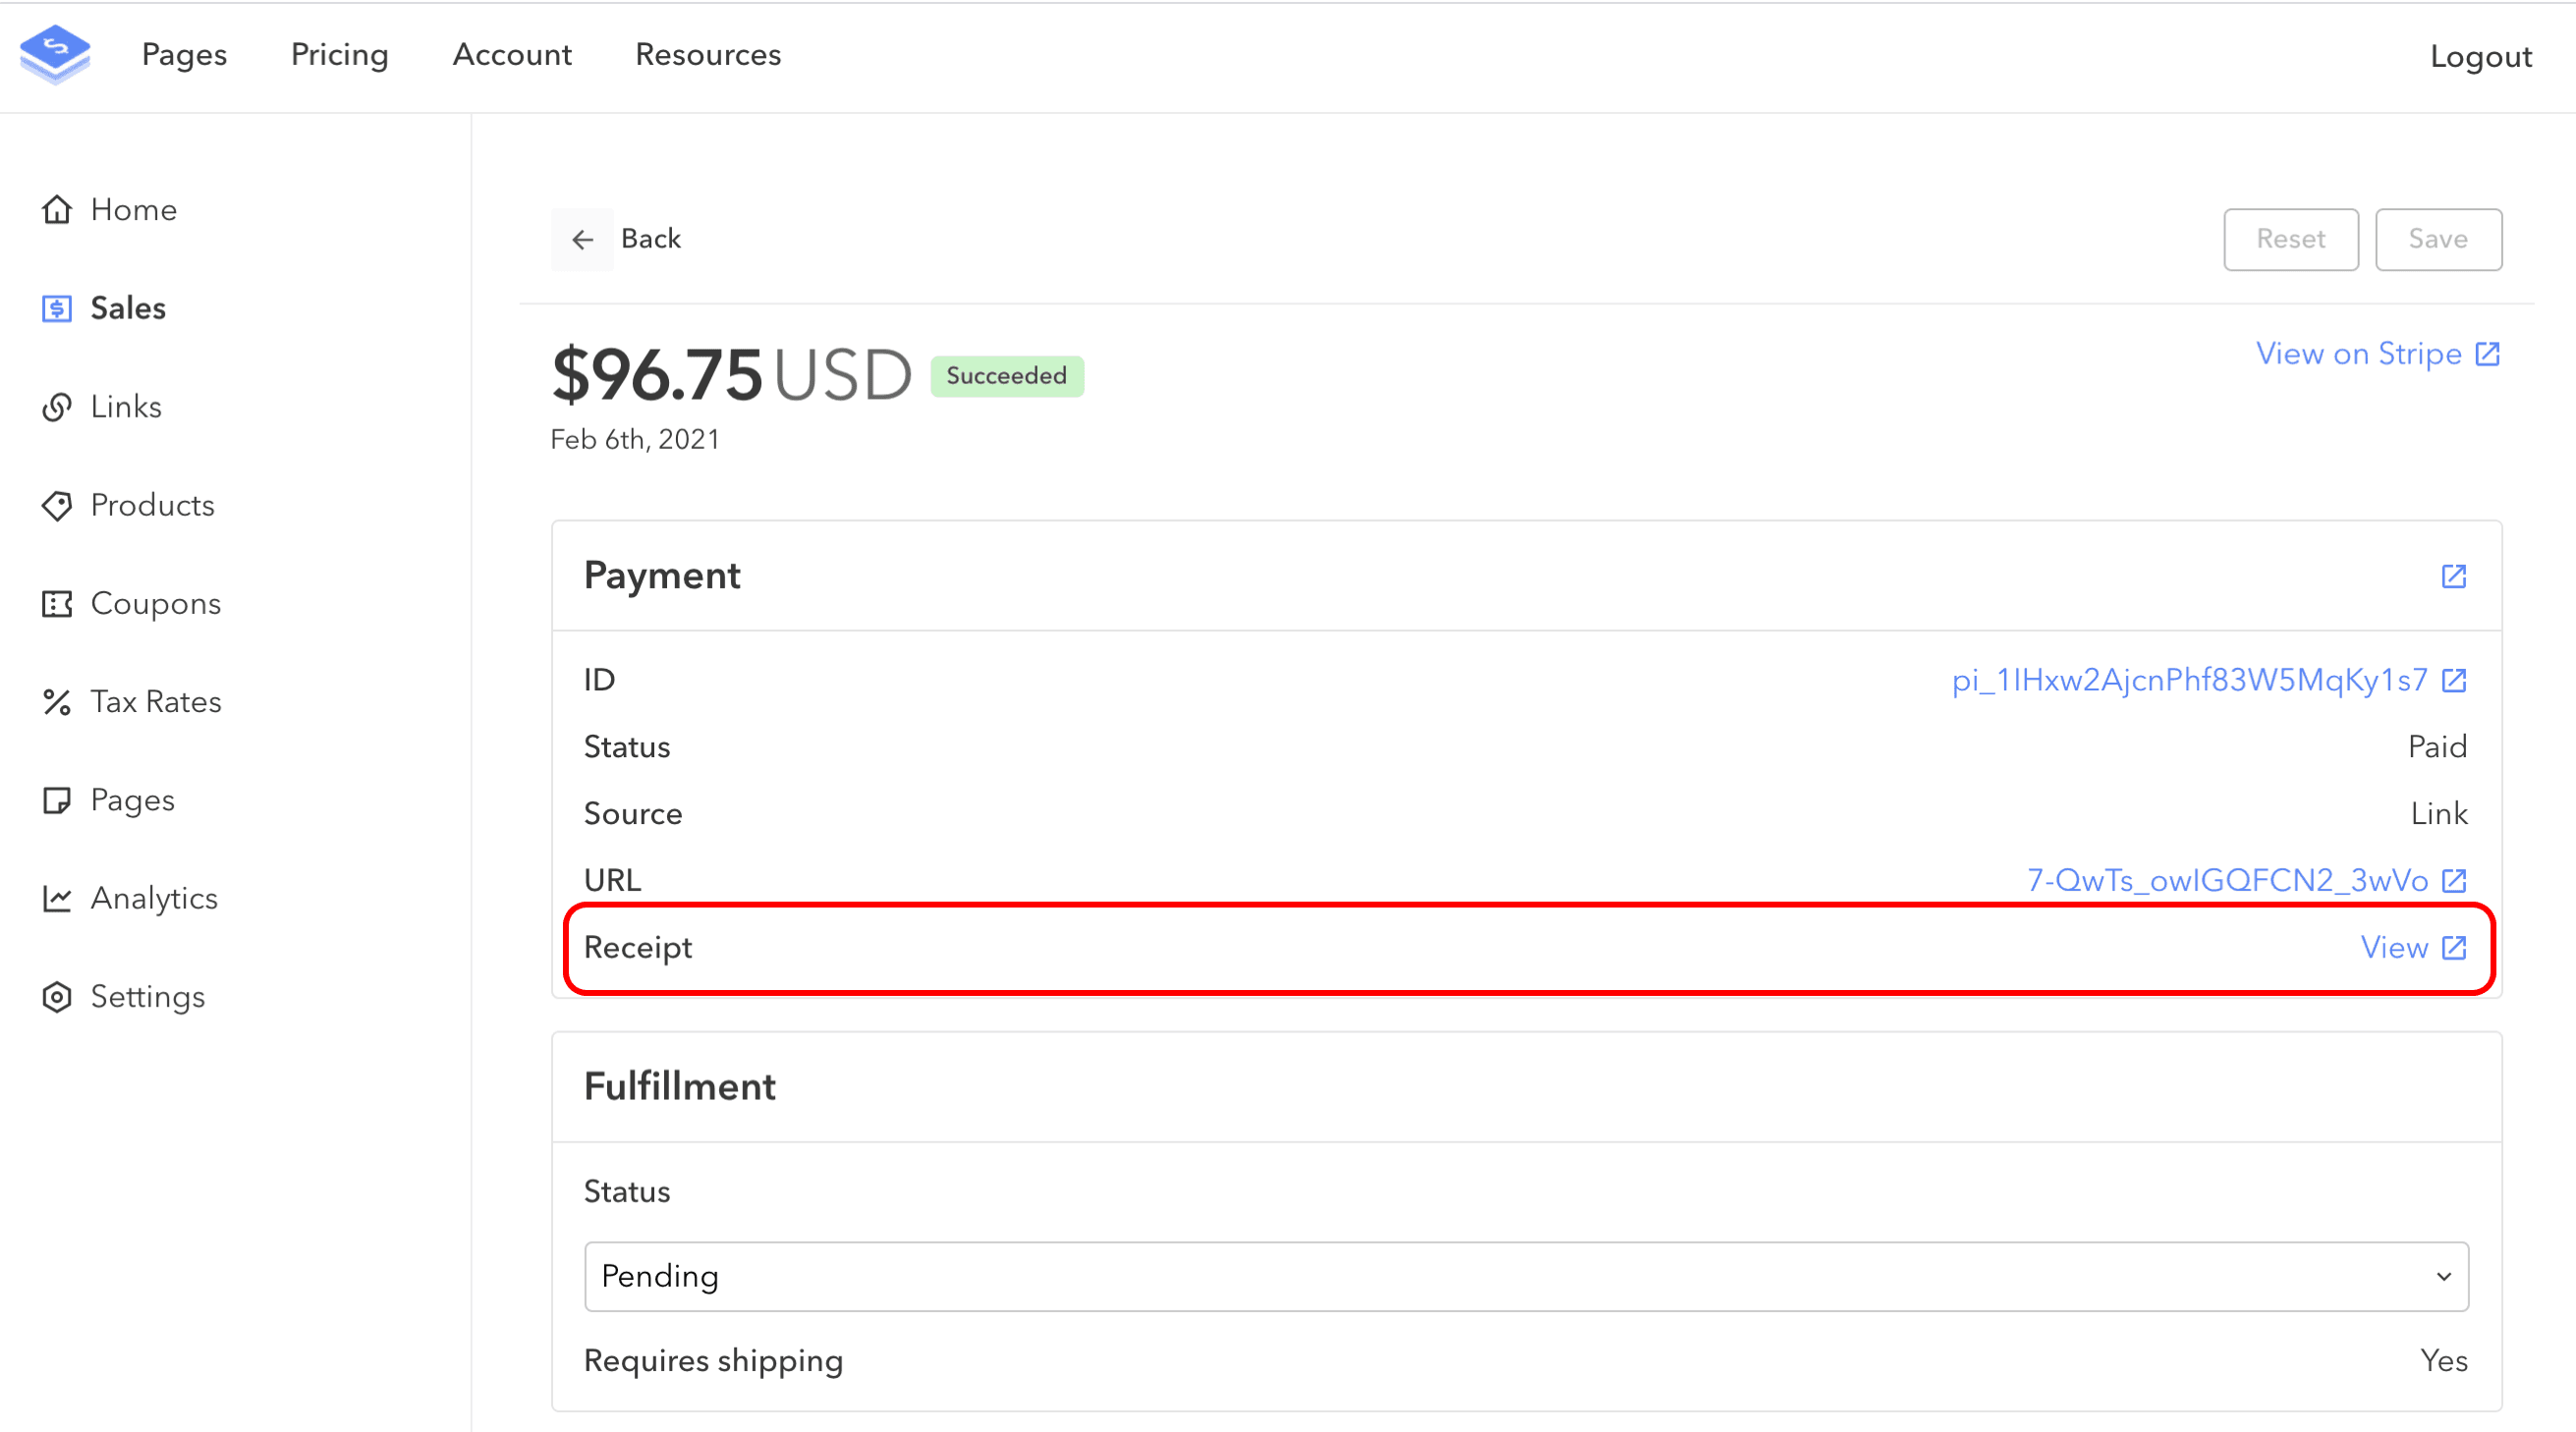The image size is (2576, 1432).
Task: Click the Save button
Action: (2437, 239)
